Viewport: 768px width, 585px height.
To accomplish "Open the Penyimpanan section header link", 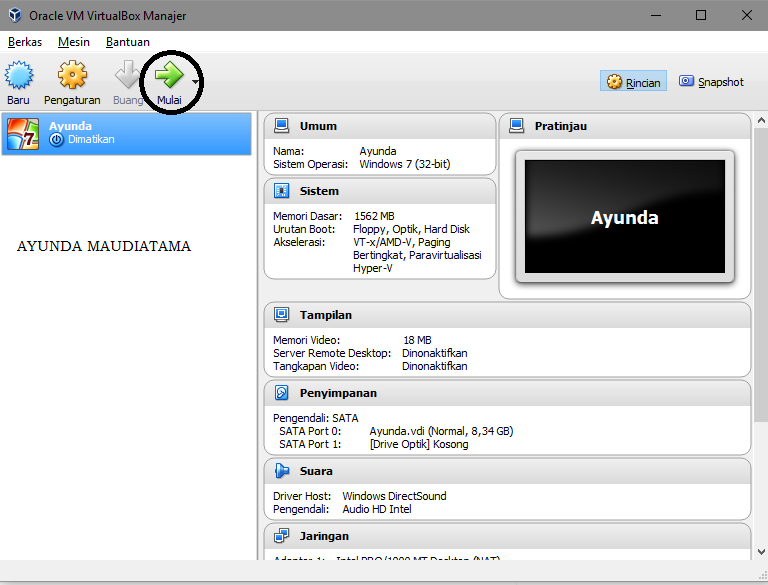I will (338, 393).
